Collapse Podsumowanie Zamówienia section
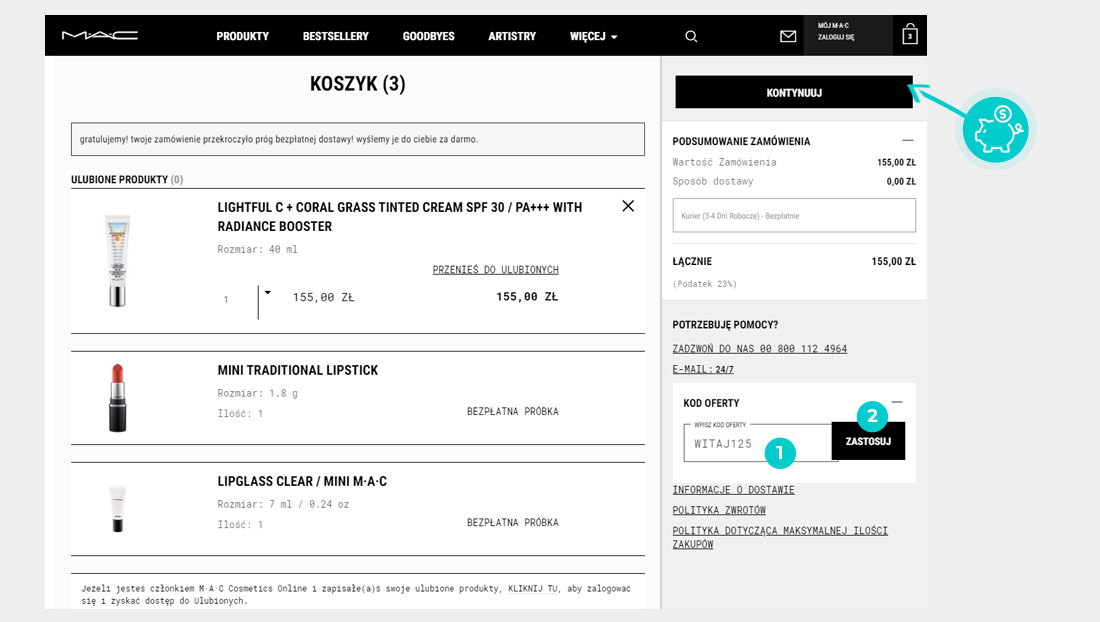 point(908,140)
